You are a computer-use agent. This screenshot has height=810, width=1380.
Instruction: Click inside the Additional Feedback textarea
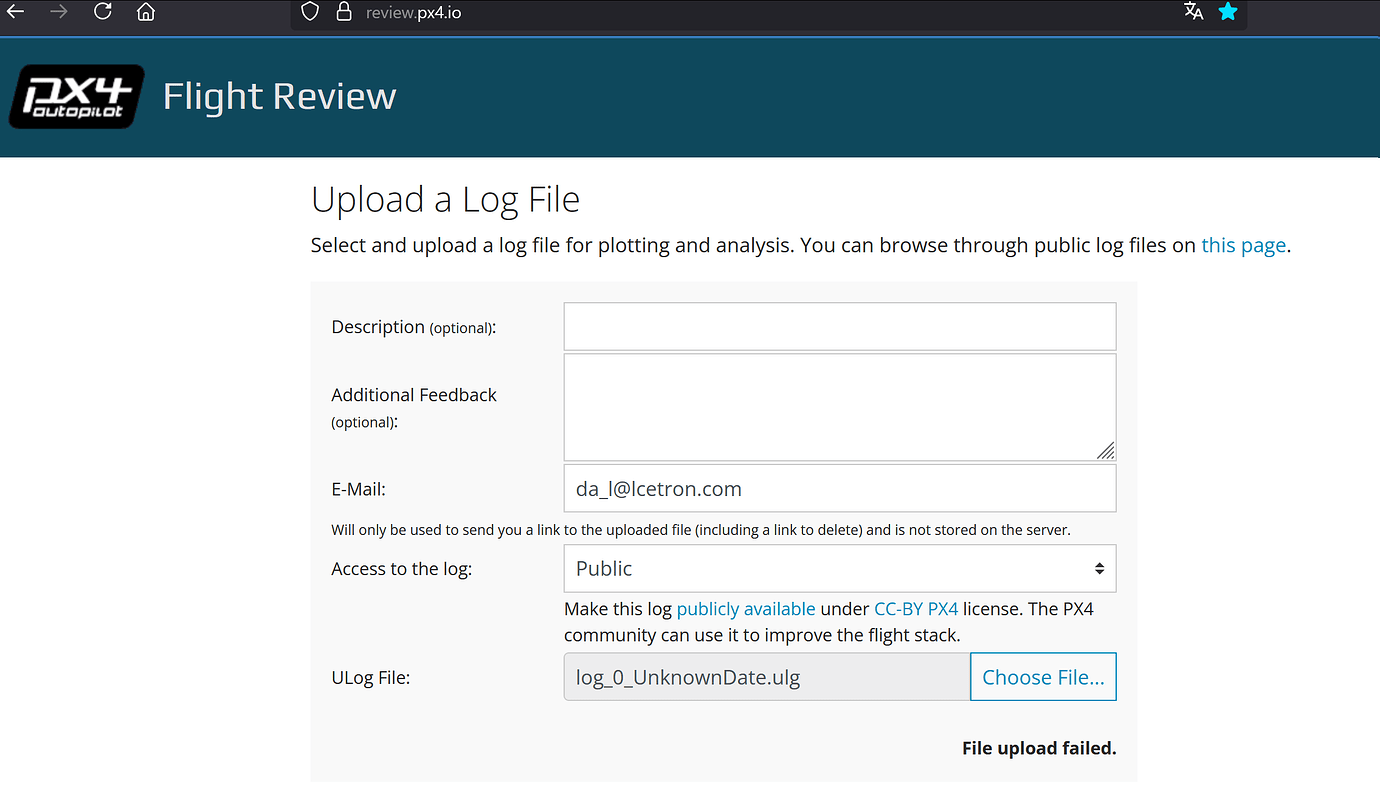pyautogui.click(x=839, y=405)
